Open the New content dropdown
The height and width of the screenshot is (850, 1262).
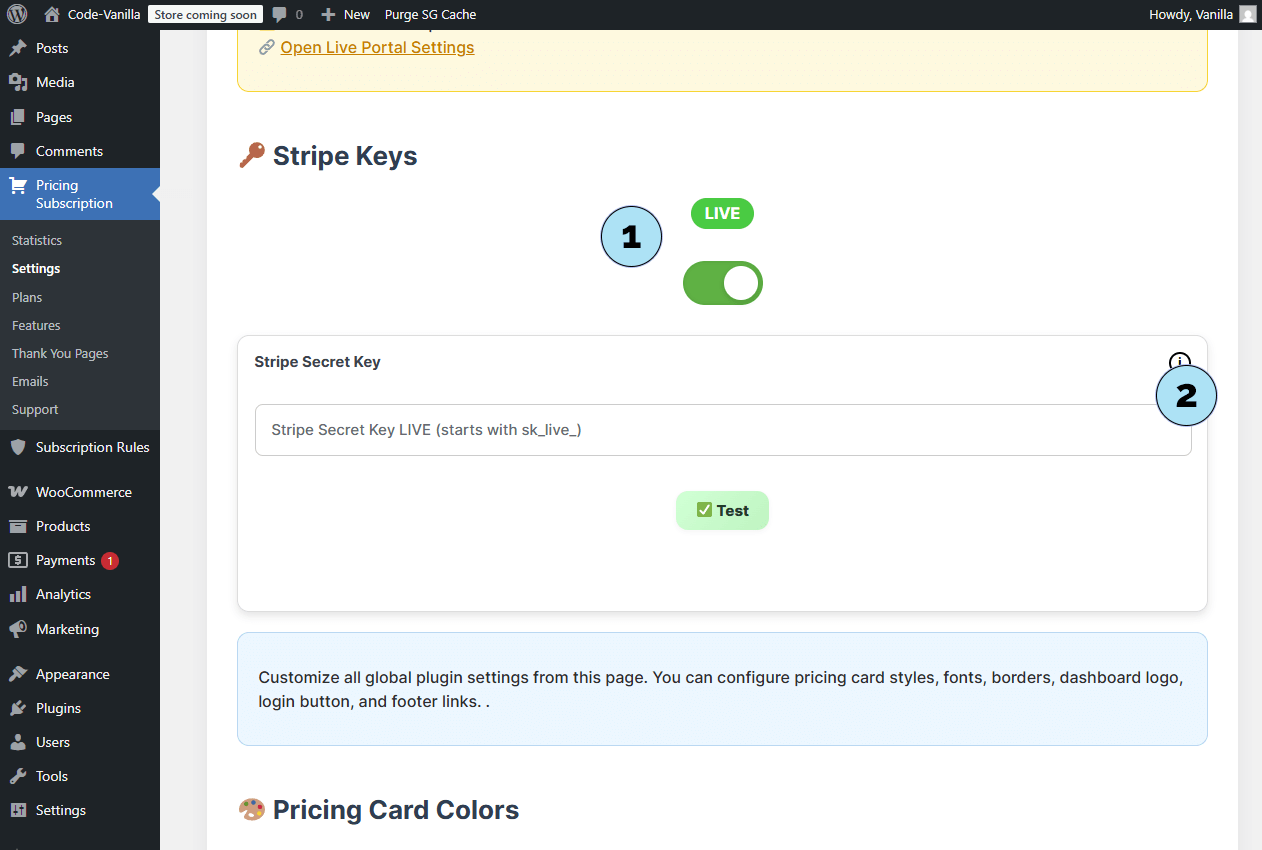pyautogui.click(x=345, y=15)
